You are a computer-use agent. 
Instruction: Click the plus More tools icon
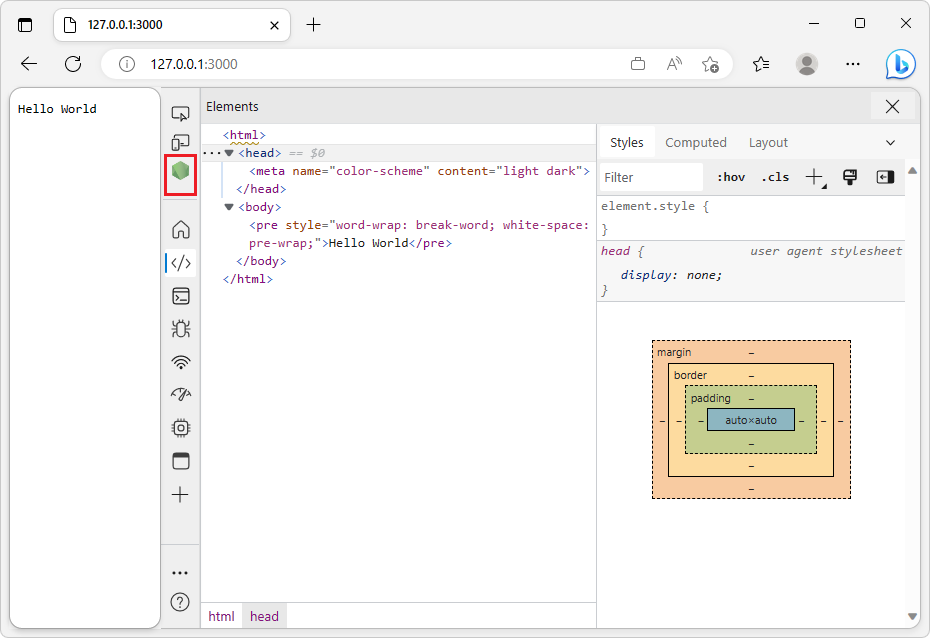click(180, 495)
